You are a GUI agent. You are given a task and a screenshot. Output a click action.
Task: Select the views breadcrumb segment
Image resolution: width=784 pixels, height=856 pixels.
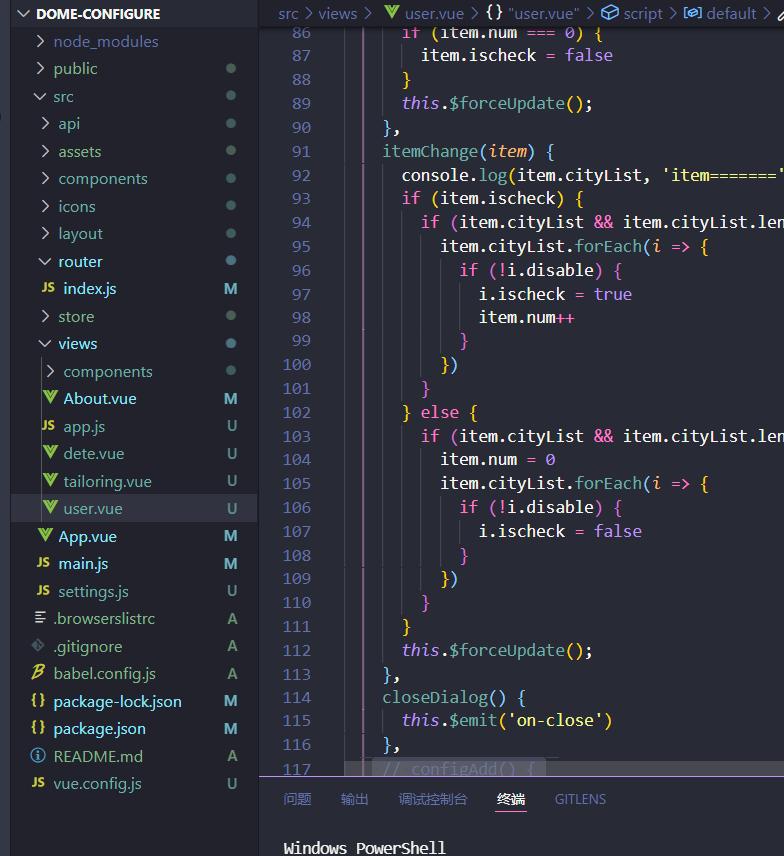[337, 14]
